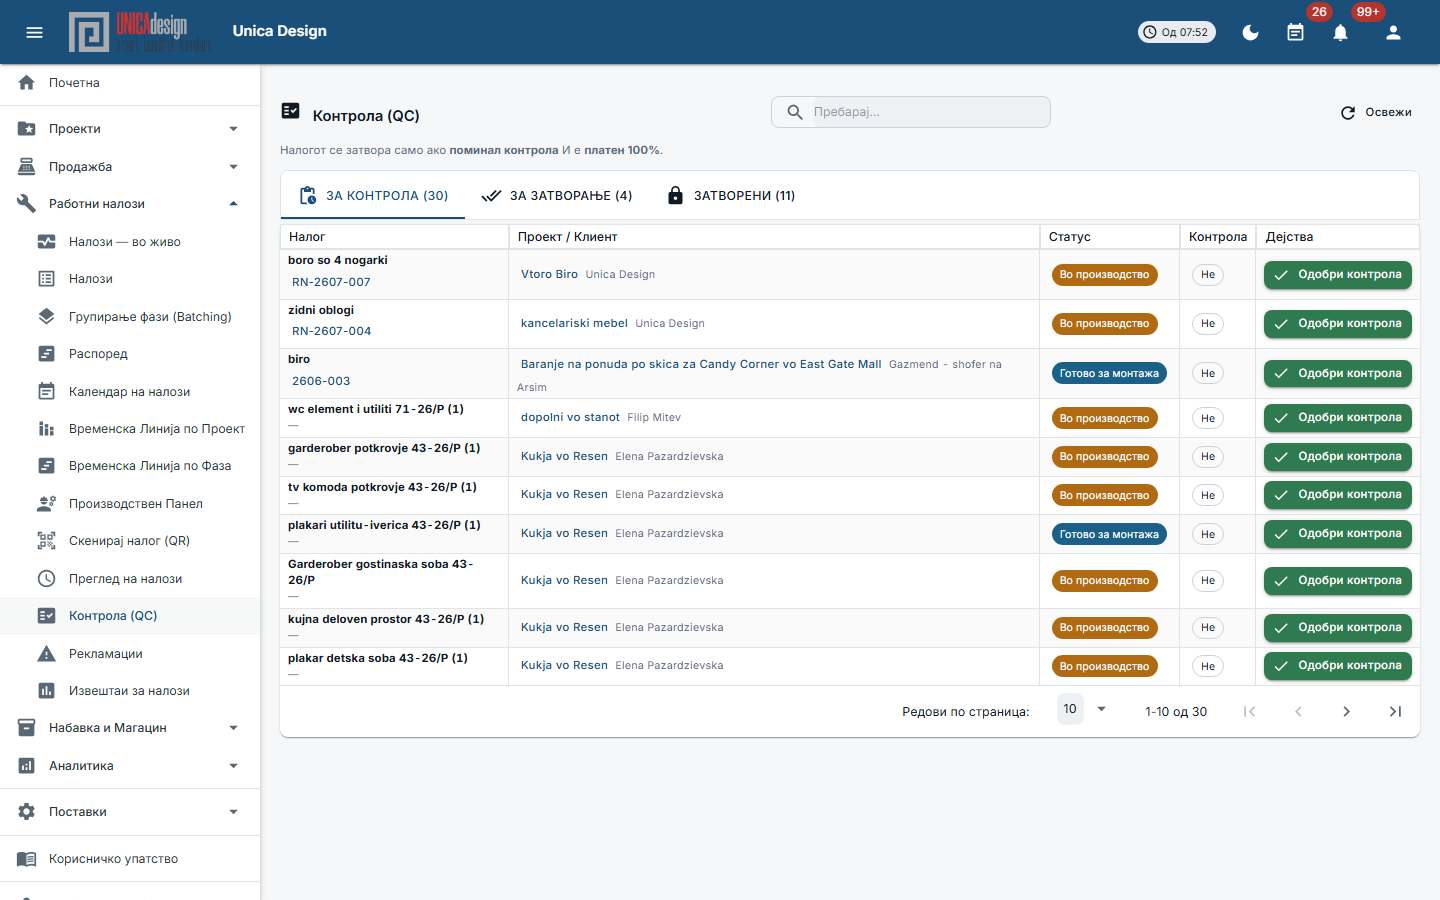Collapse the Работни налози section

130,204
